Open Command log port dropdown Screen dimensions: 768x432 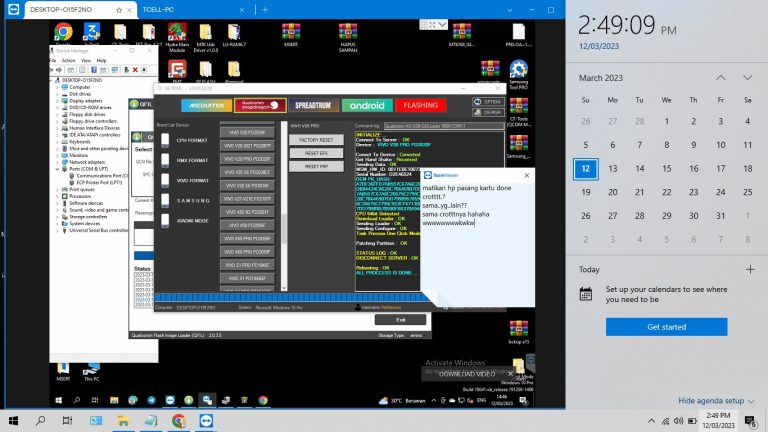tap(444, 126)
